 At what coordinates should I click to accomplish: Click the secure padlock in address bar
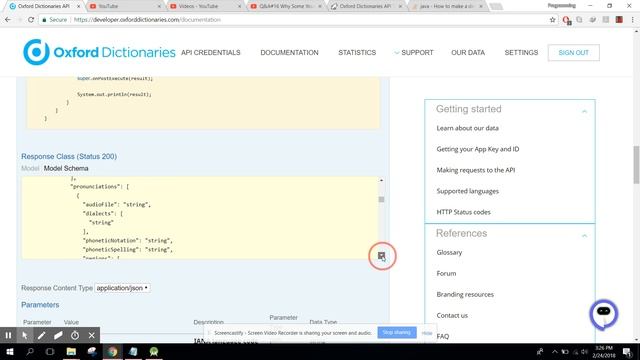point(44,20)
